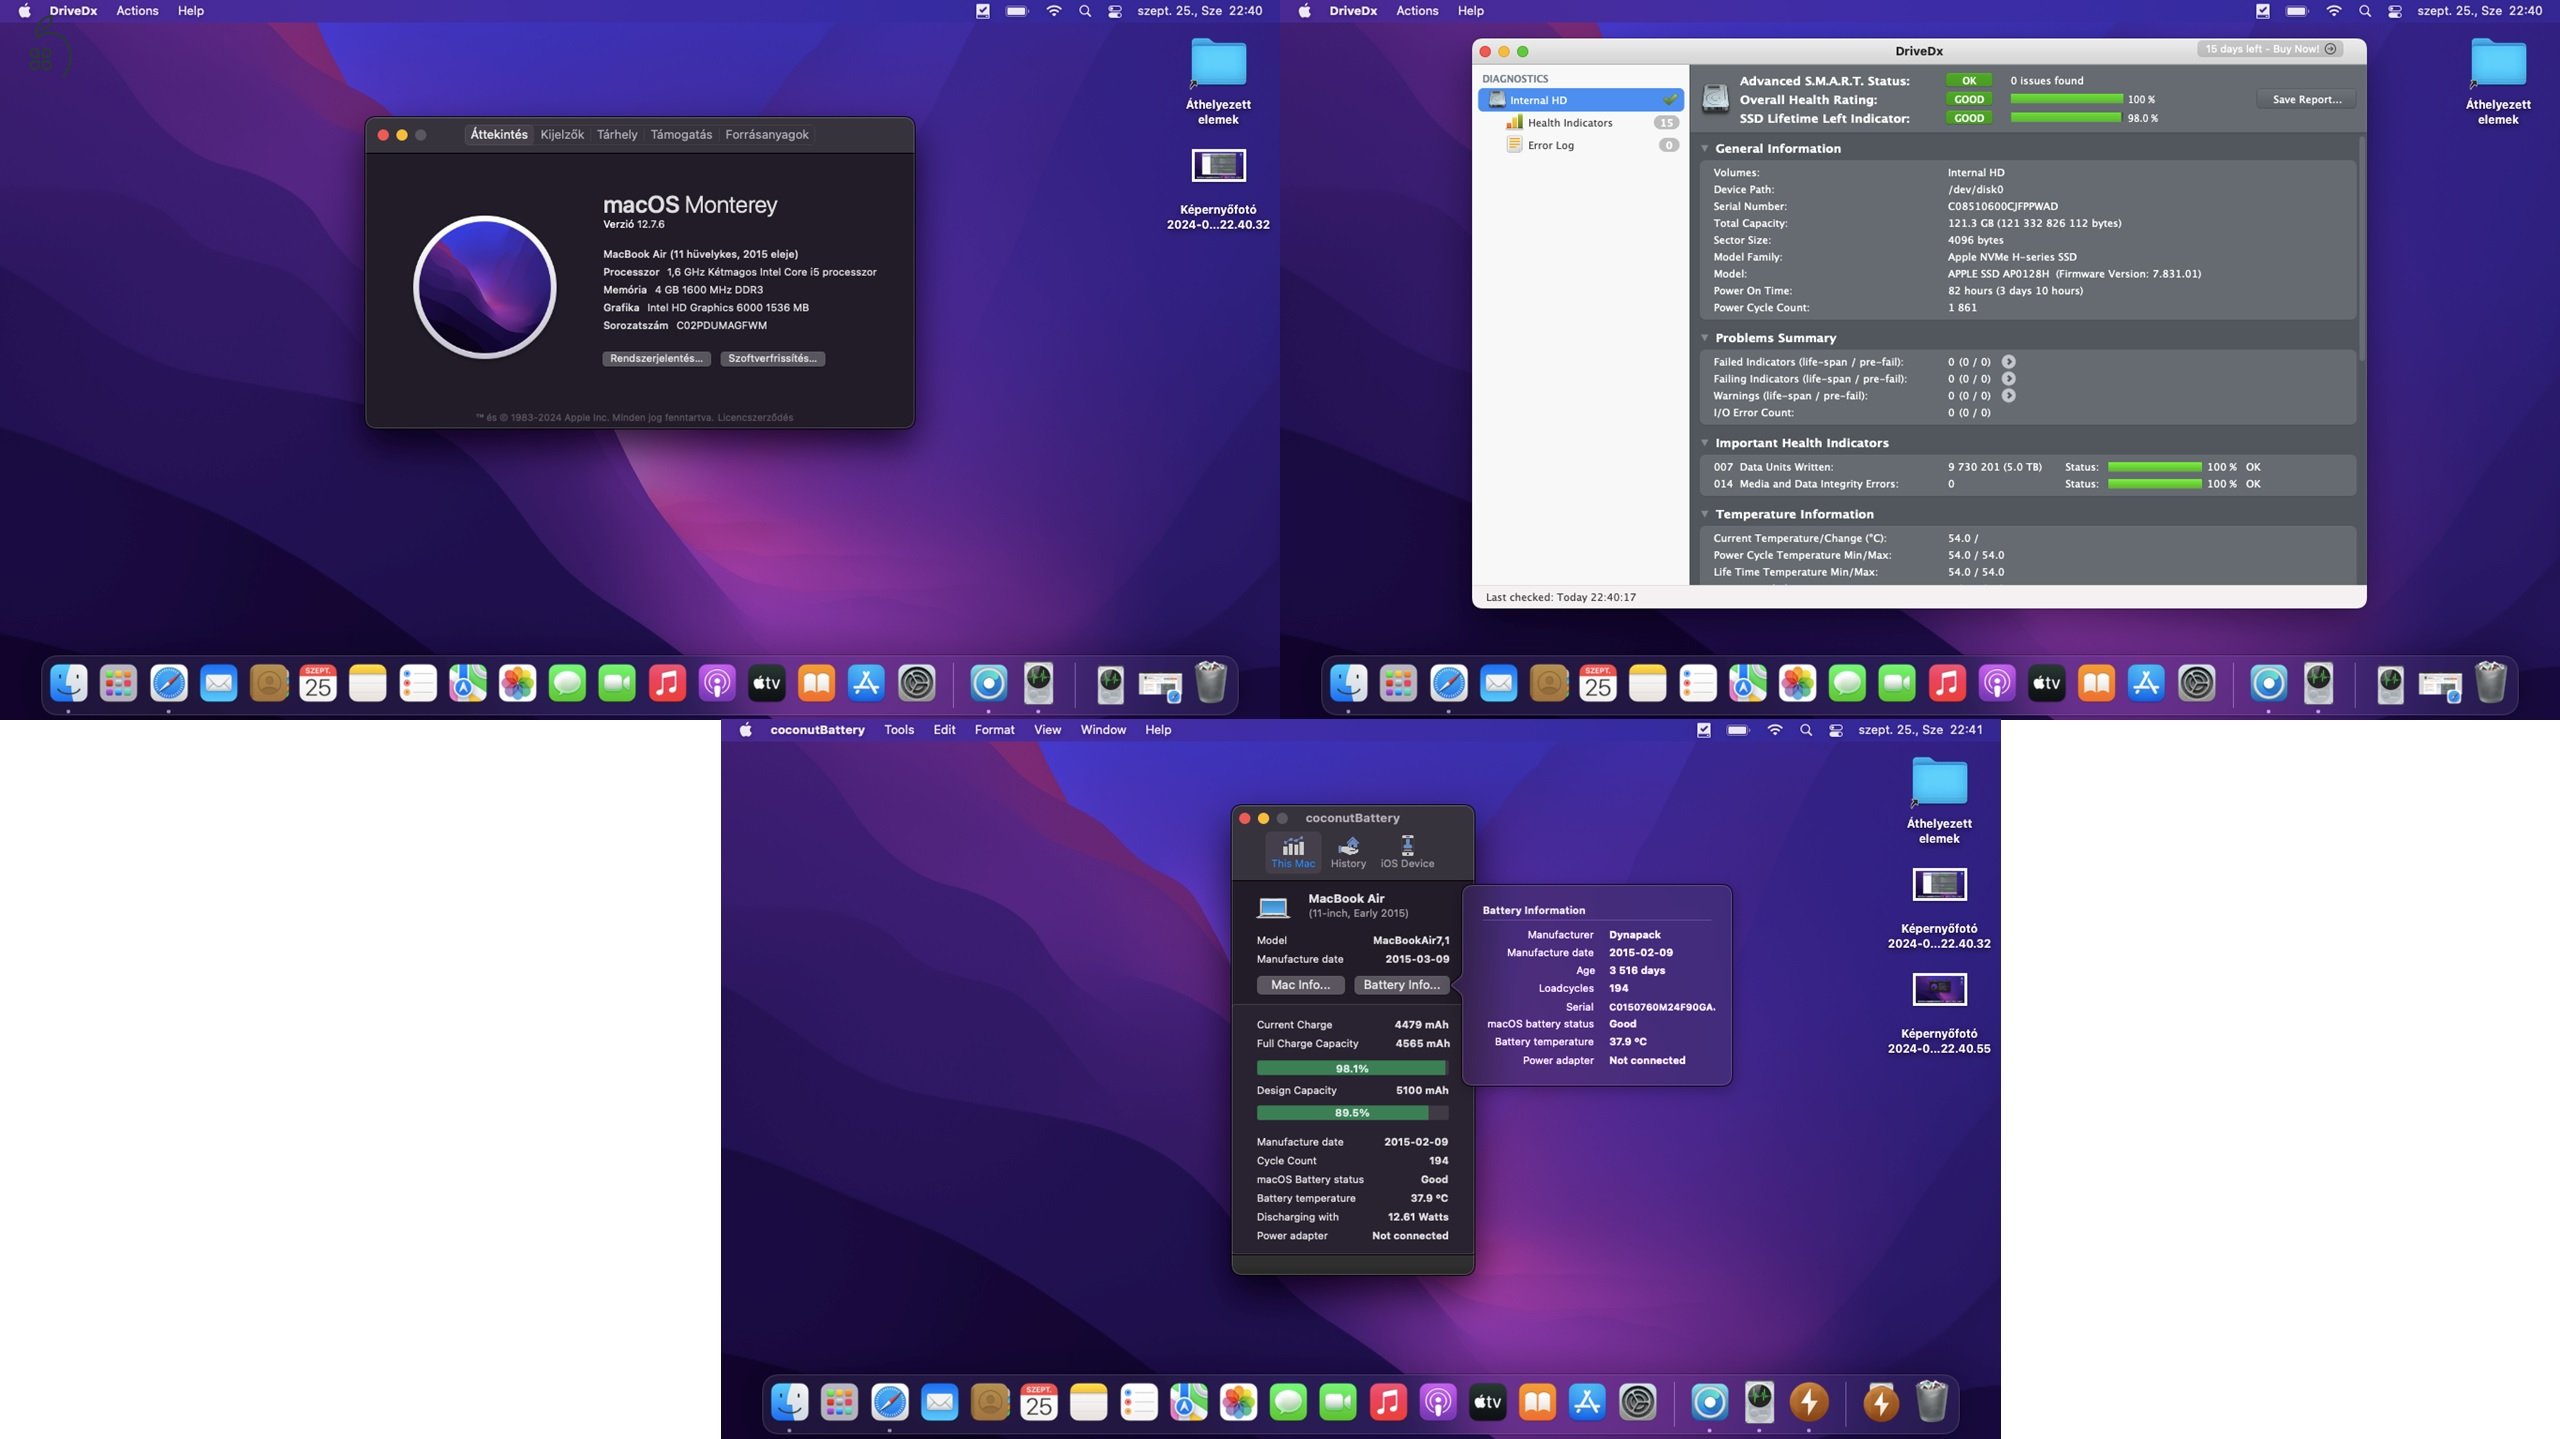Collapse Important Health Indicators section

pyautogui.click(x=1705, y=443)
